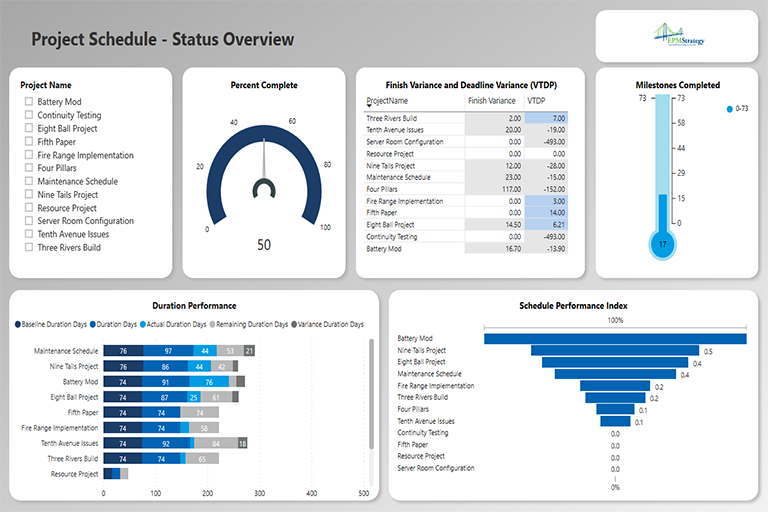Select the Four Pillars funnel bar
The image size is (768, 512).
point(615,409)
